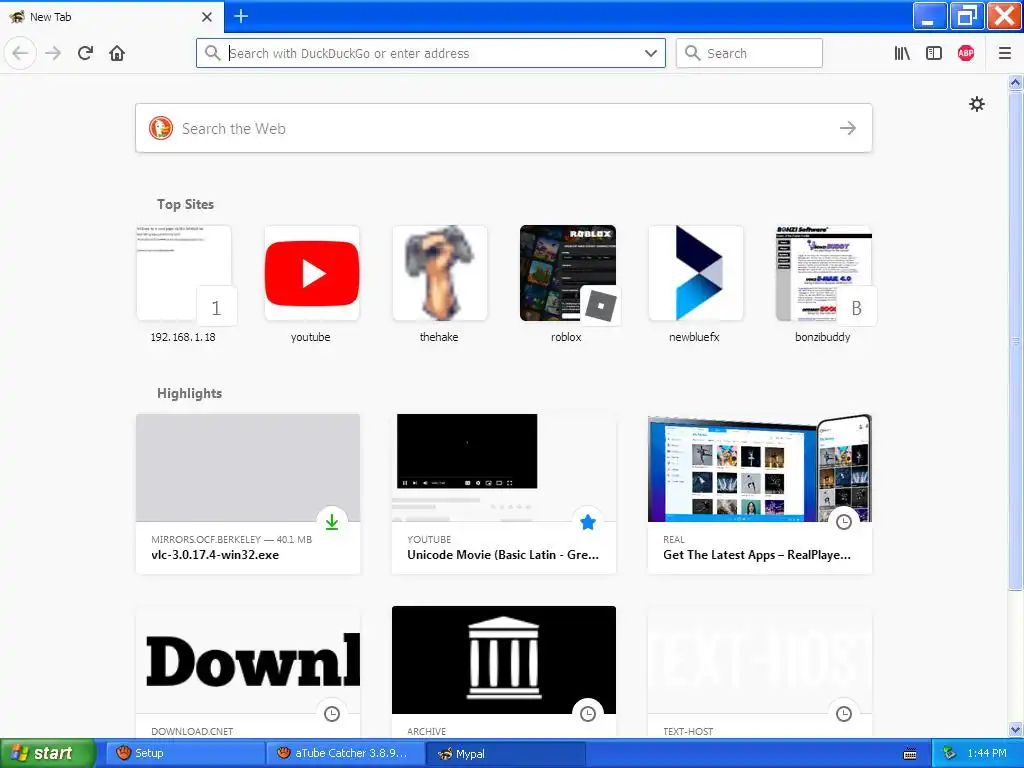Open a new tab with plus

tap(241, 16)
